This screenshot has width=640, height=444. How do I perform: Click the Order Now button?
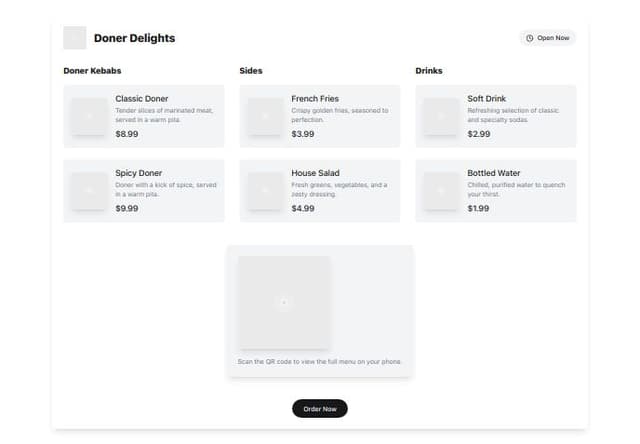point(320,408)
